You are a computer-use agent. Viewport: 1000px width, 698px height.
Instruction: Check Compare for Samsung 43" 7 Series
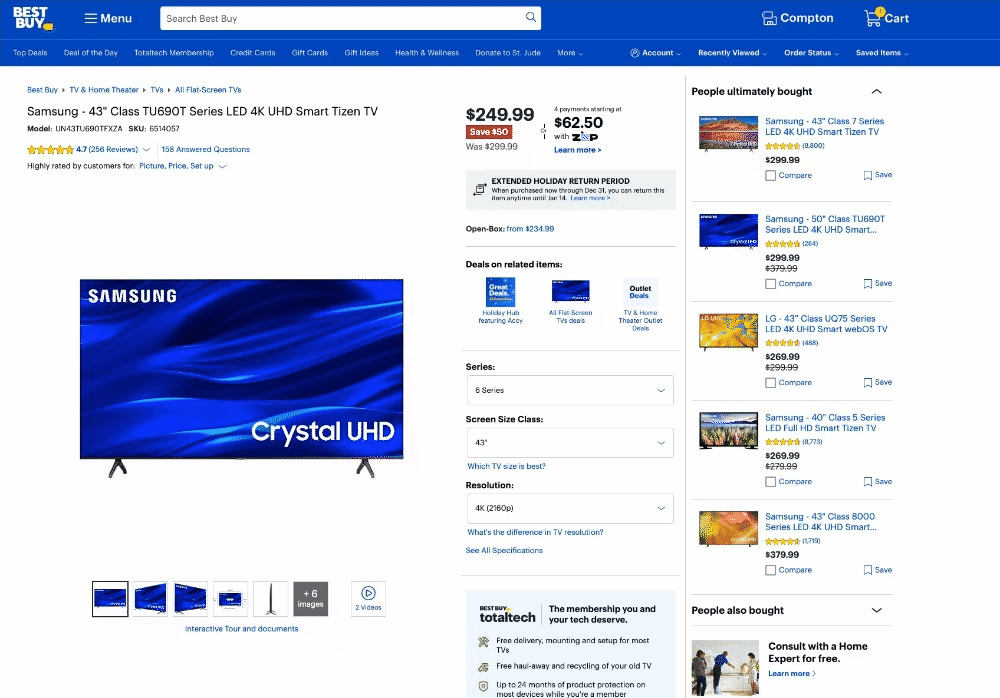770,175
